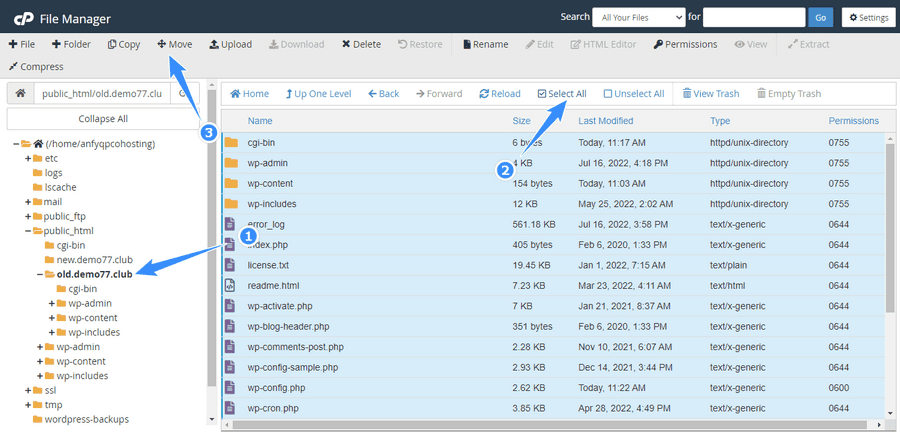The height and width of the screenshot is (432, 900).
Task: Sort by Permissions column header
Action: (854, 121)
